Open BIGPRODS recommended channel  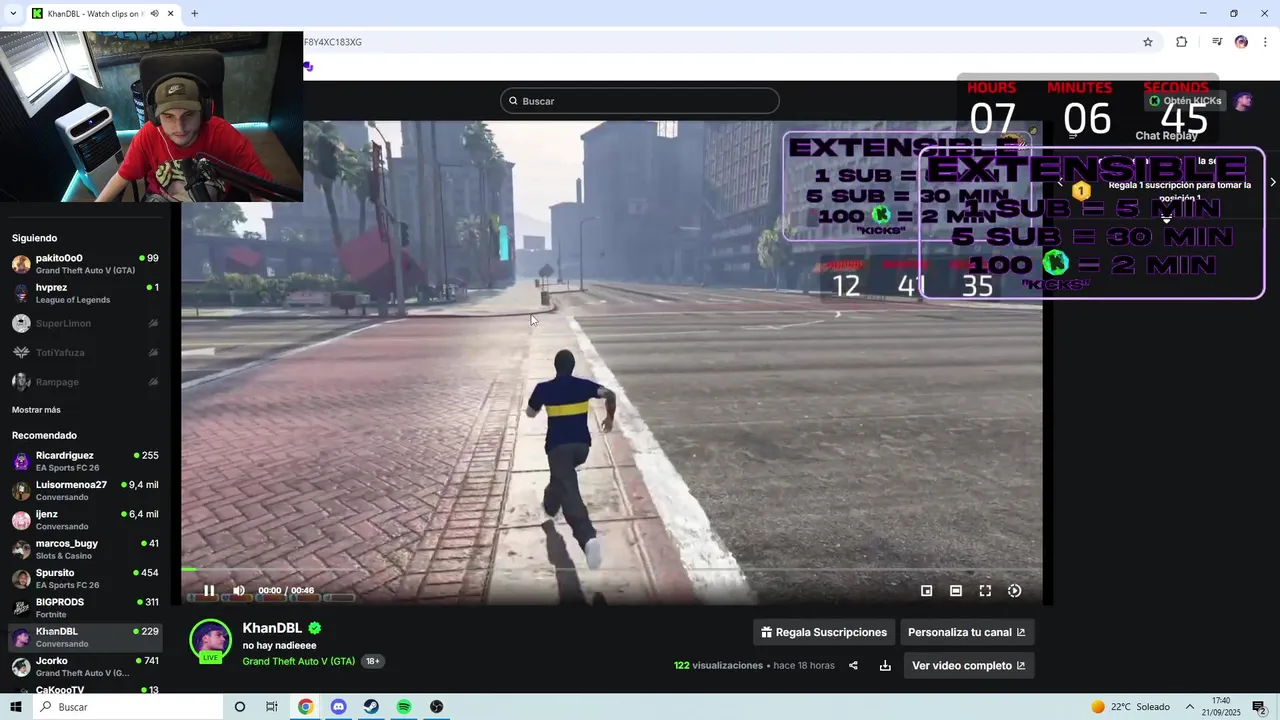point(85,608)
